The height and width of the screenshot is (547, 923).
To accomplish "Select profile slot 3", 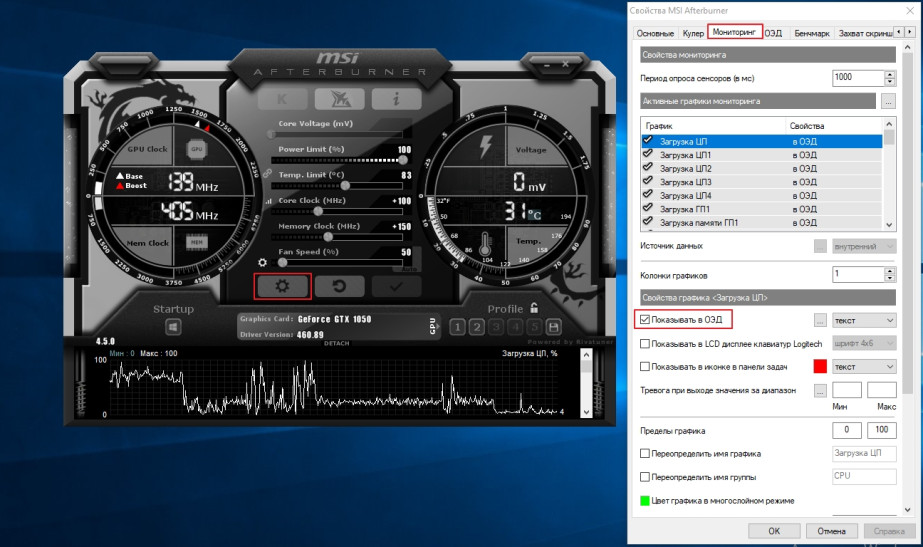I will [x=496, y=327].
